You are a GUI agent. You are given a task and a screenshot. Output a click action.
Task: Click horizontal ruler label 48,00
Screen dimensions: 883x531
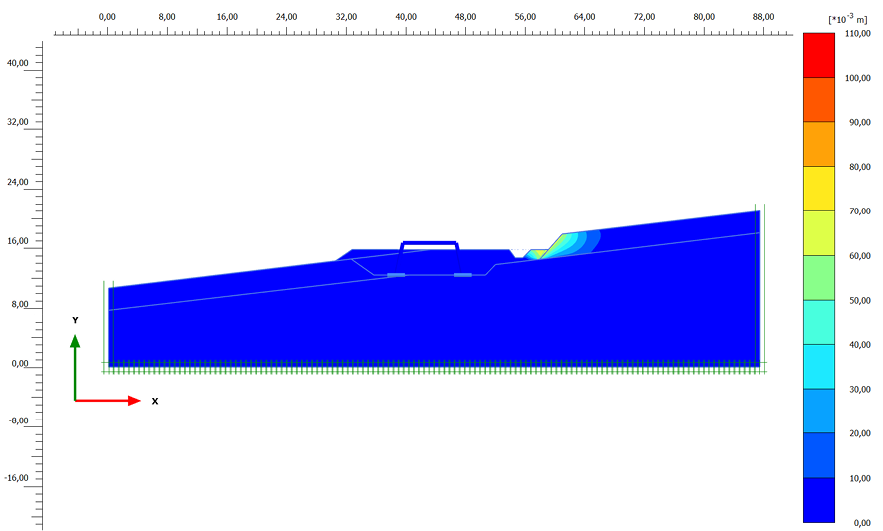466,17
